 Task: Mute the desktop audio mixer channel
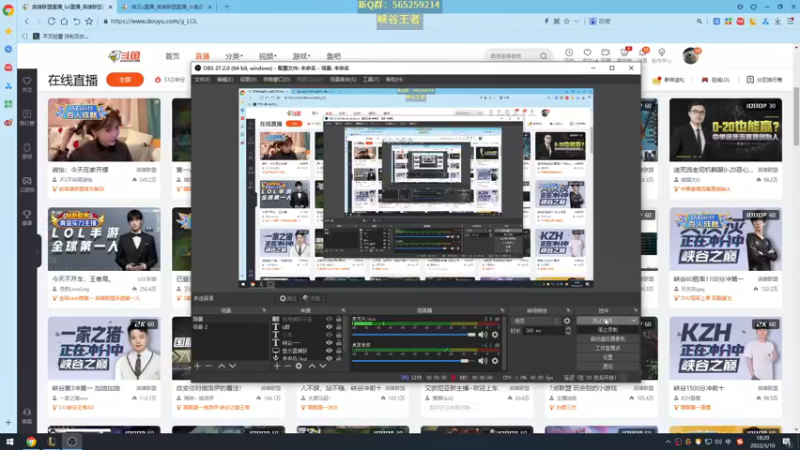click(482, 361)
